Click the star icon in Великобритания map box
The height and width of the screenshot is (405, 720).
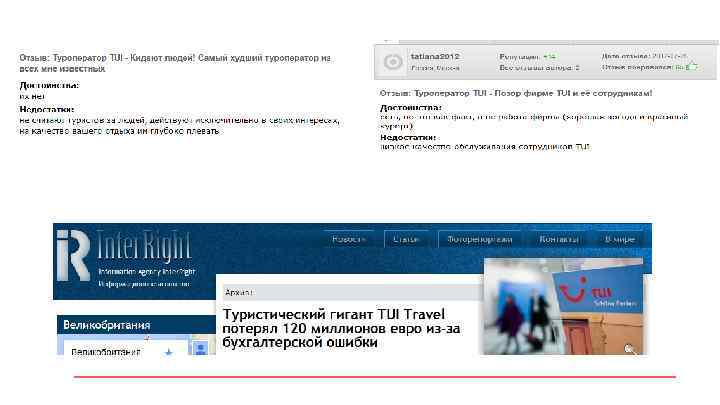click(169, 352)
